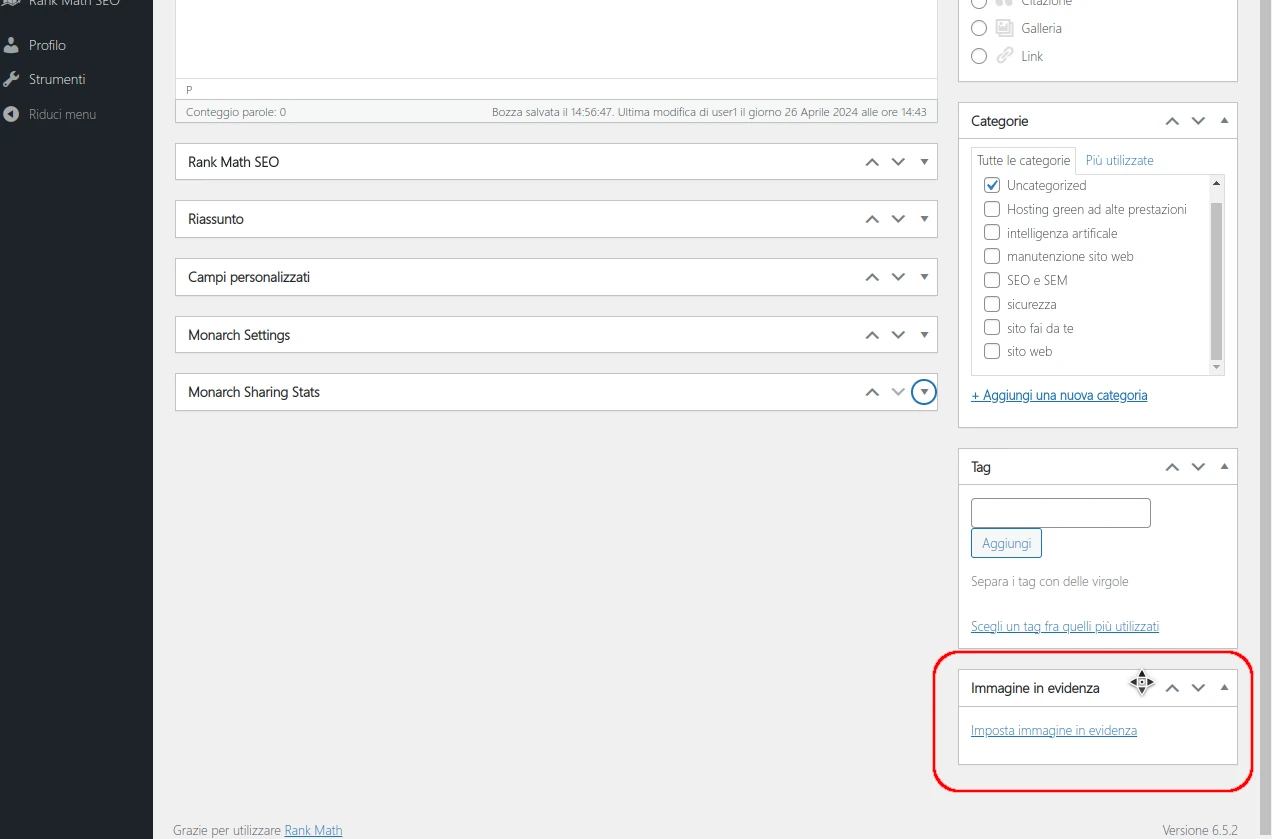1272x839 pixels.
Task: Click Imposta immagine in evidenza link
Action: click(1053, 730)
